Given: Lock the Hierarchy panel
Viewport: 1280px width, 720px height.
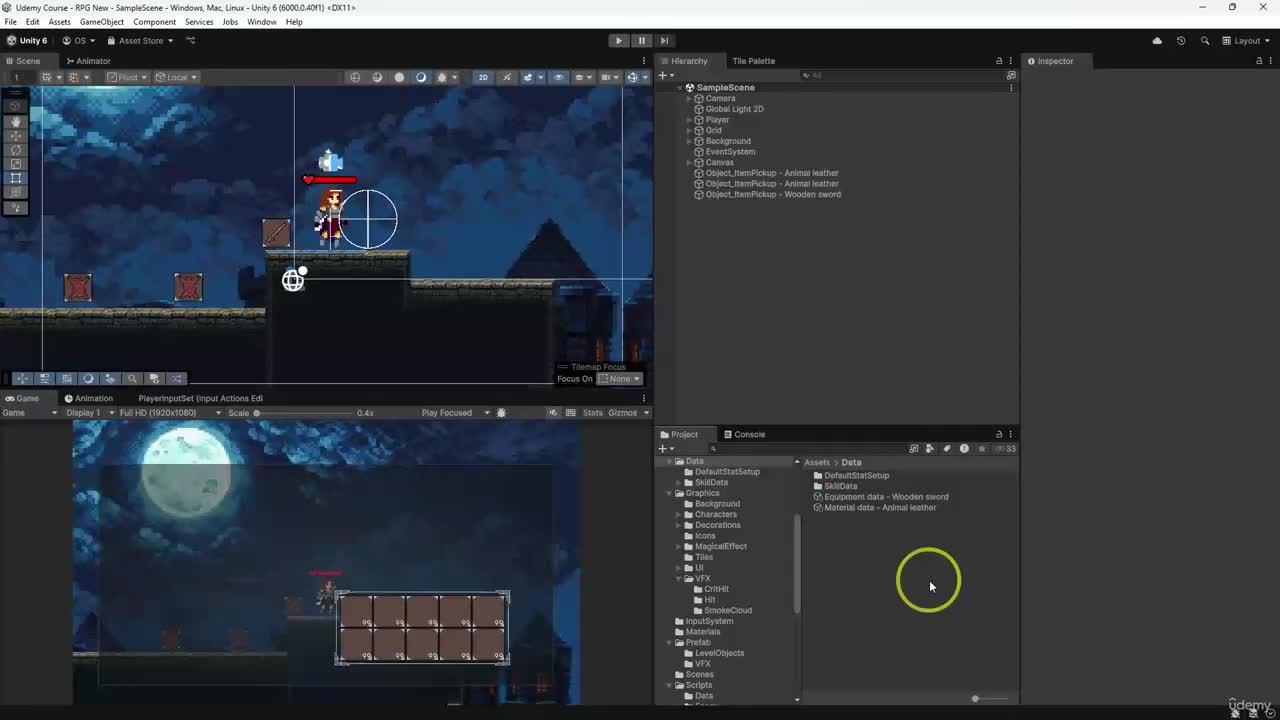Looking at the screenshot, I should point(998,61).
